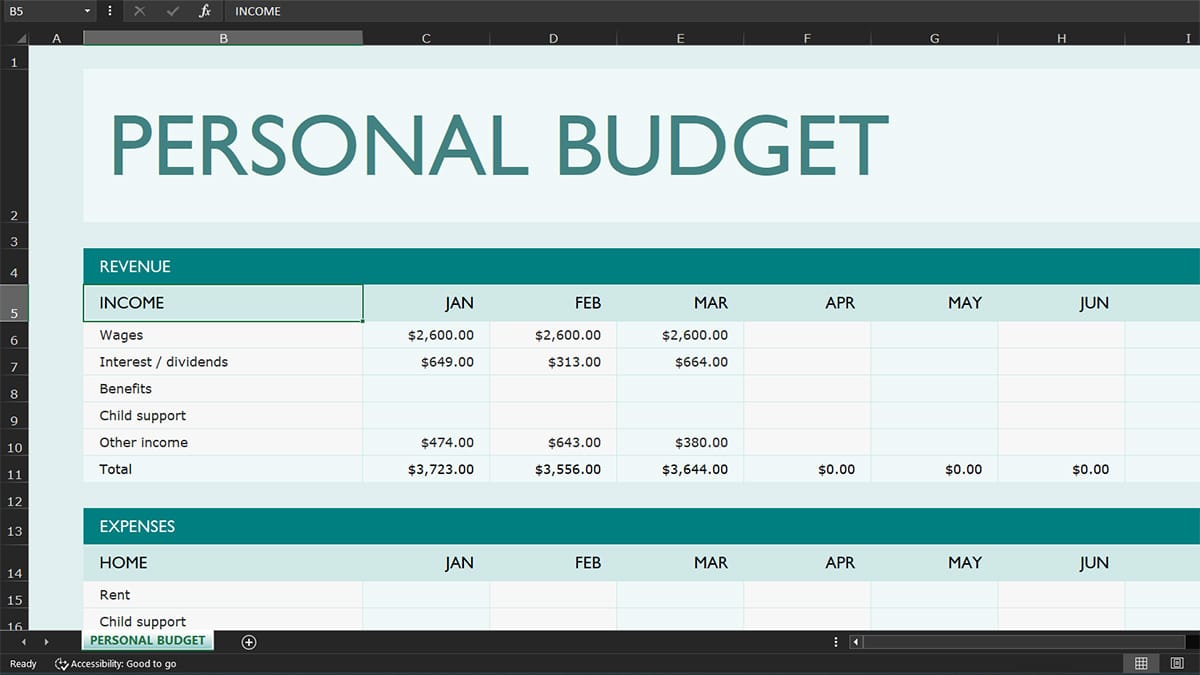1200x675 pixels.
Task: Switch to the PERSONAL BUDGET sheet tab
Action: pyautogui.click(x=147, y=641)
